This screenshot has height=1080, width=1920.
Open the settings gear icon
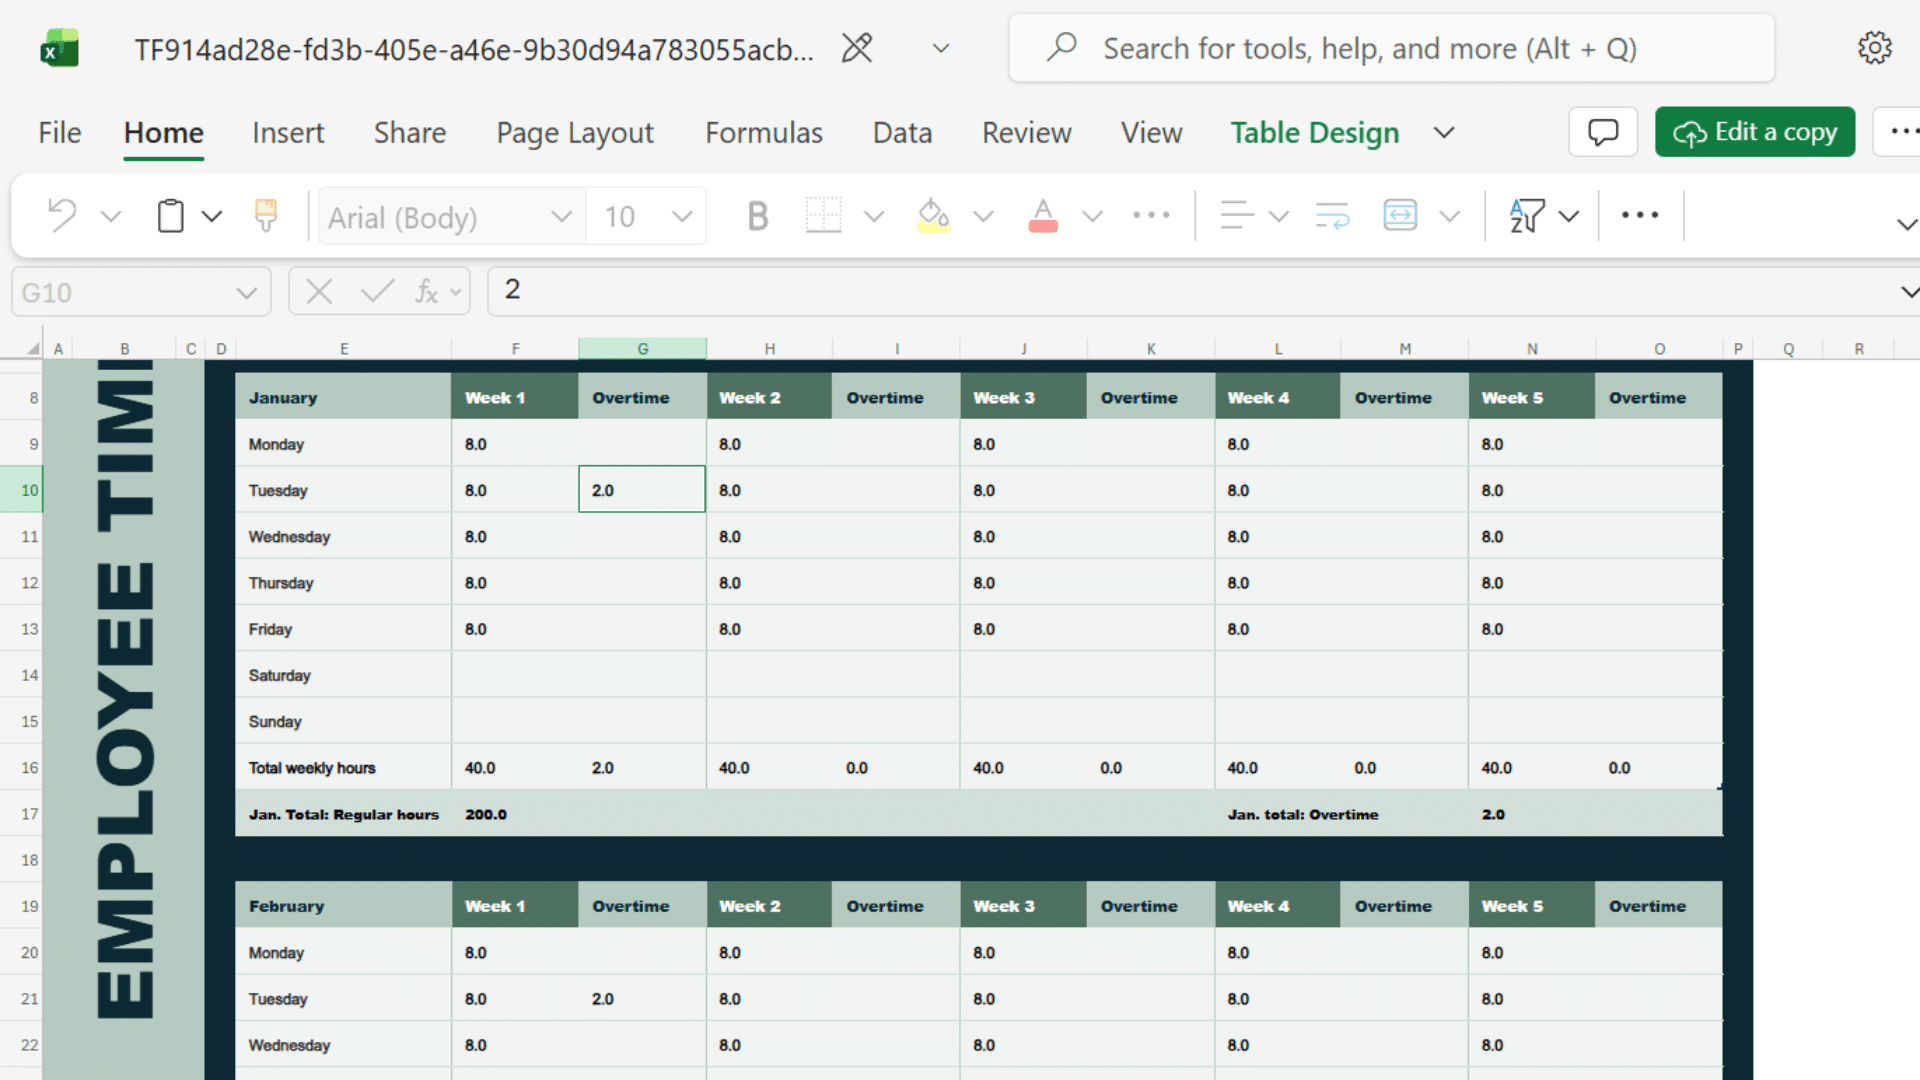coord(1875,48)
